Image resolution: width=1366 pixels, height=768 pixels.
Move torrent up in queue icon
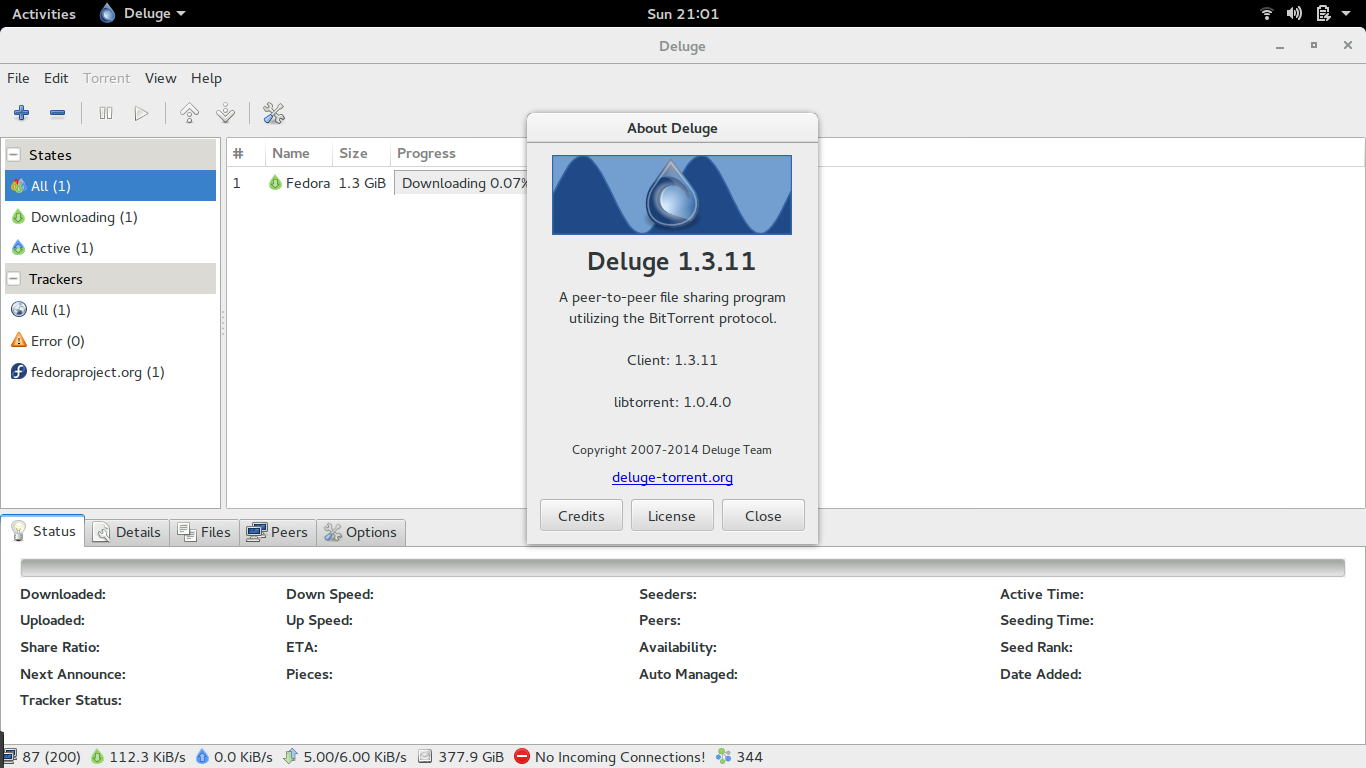(x=189, y=114)
